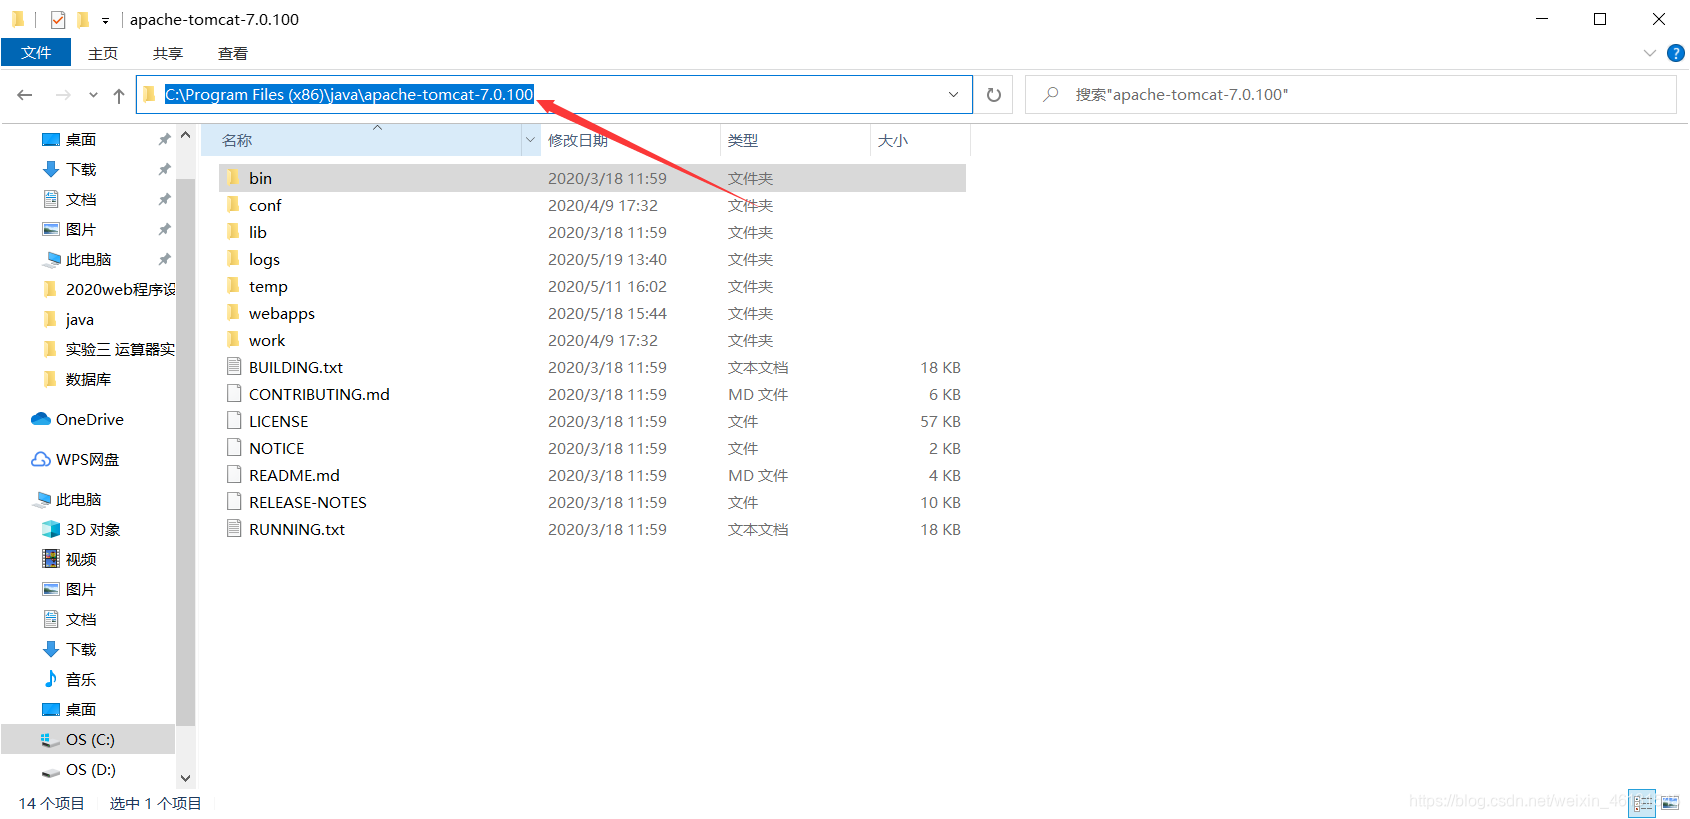Open the quick access toolbar customize dropdown

point(105,20)
